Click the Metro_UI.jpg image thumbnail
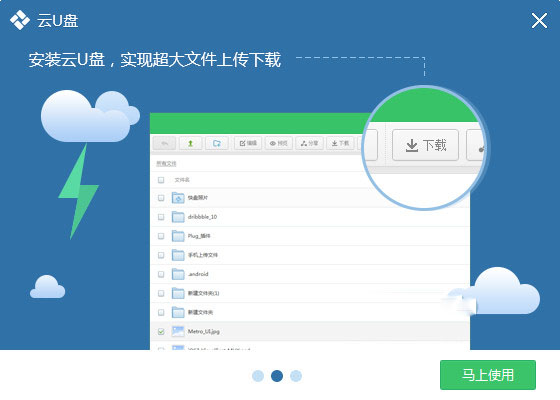This screenshot has height=400, width=560. [x=178, y=331]
